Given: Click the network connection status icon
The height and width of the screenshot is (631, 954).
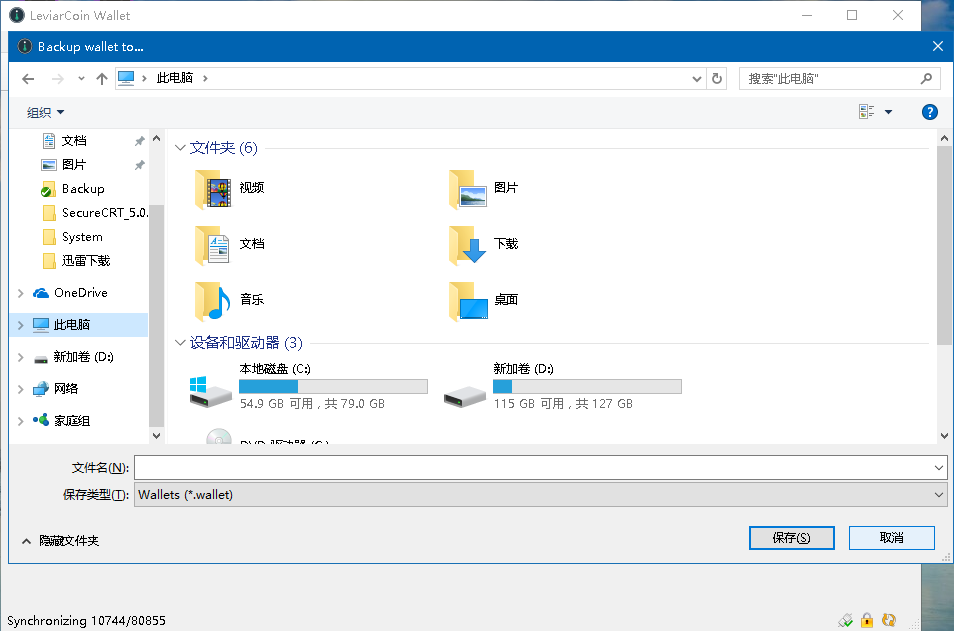Looking at the screenshot, I should coord(845,620).
